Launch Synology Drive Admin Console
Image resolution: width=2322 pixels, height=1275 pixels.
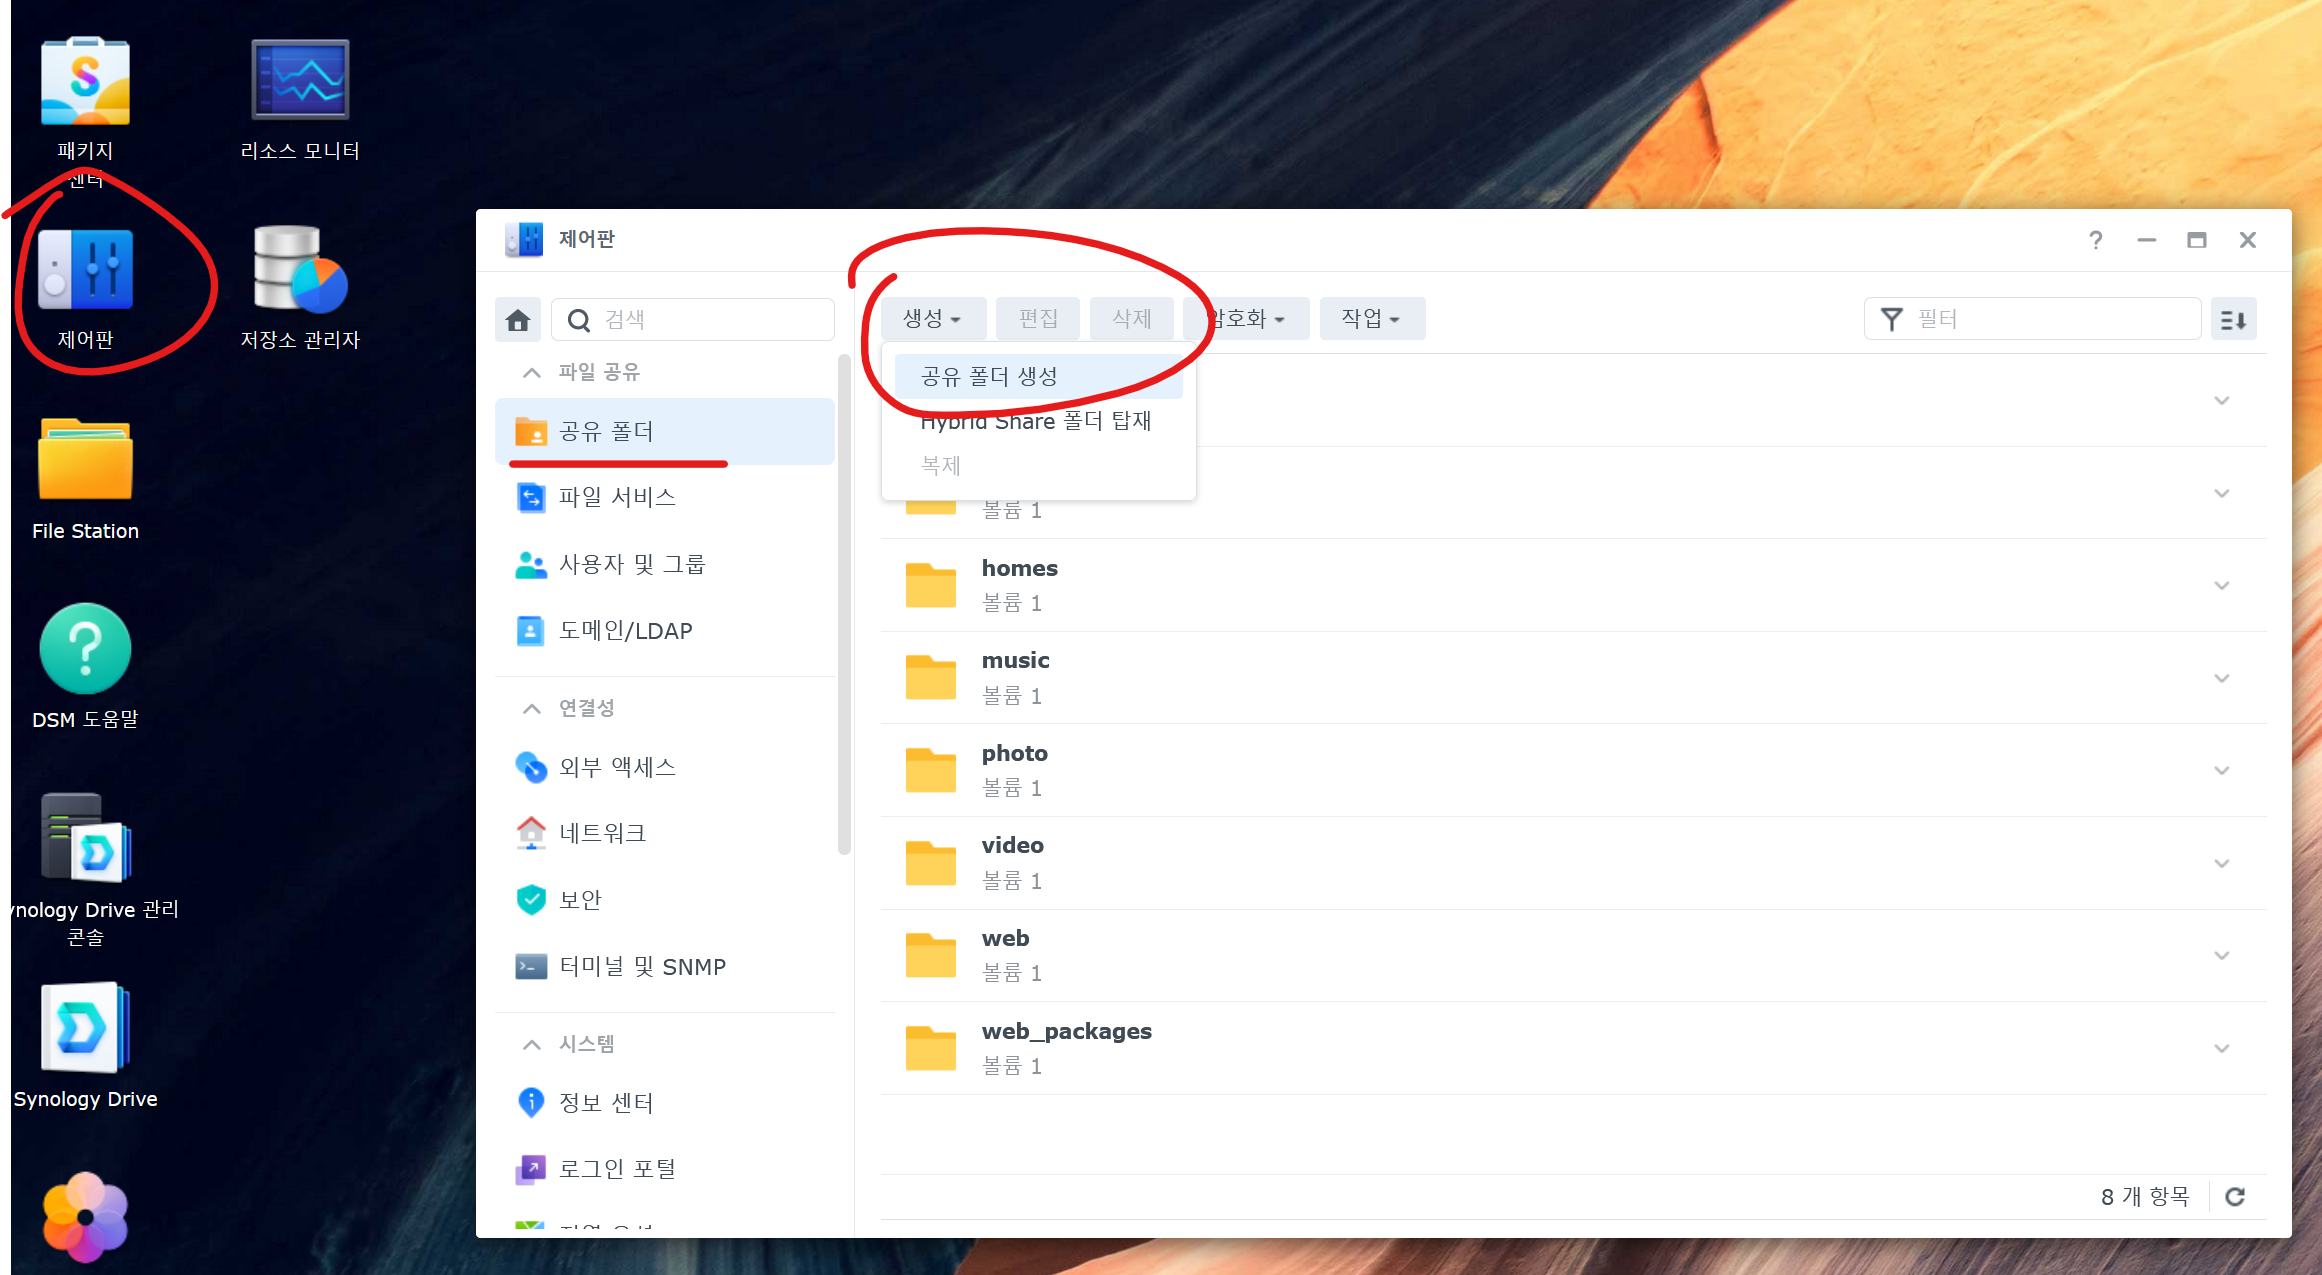[x=85, y=838]
